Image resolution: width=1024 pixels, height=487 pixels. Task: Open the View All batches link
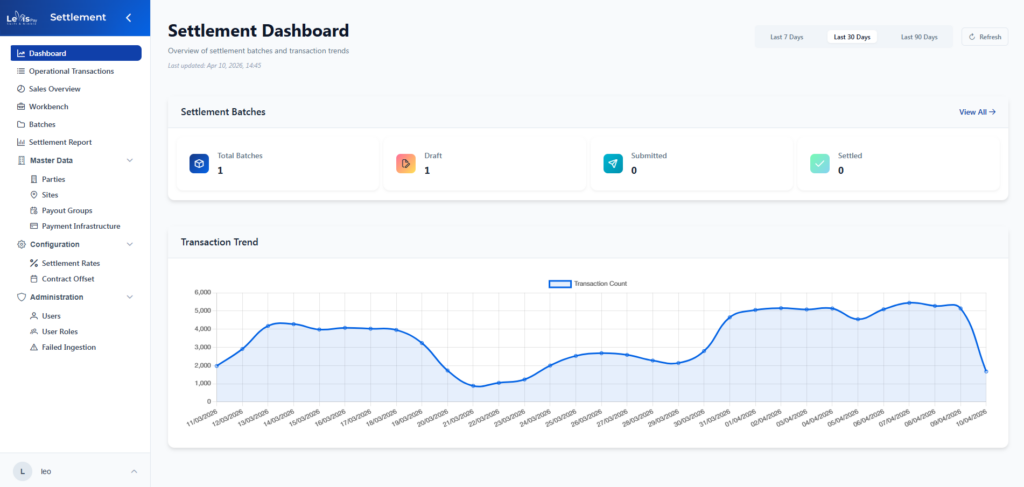point(976,112)
